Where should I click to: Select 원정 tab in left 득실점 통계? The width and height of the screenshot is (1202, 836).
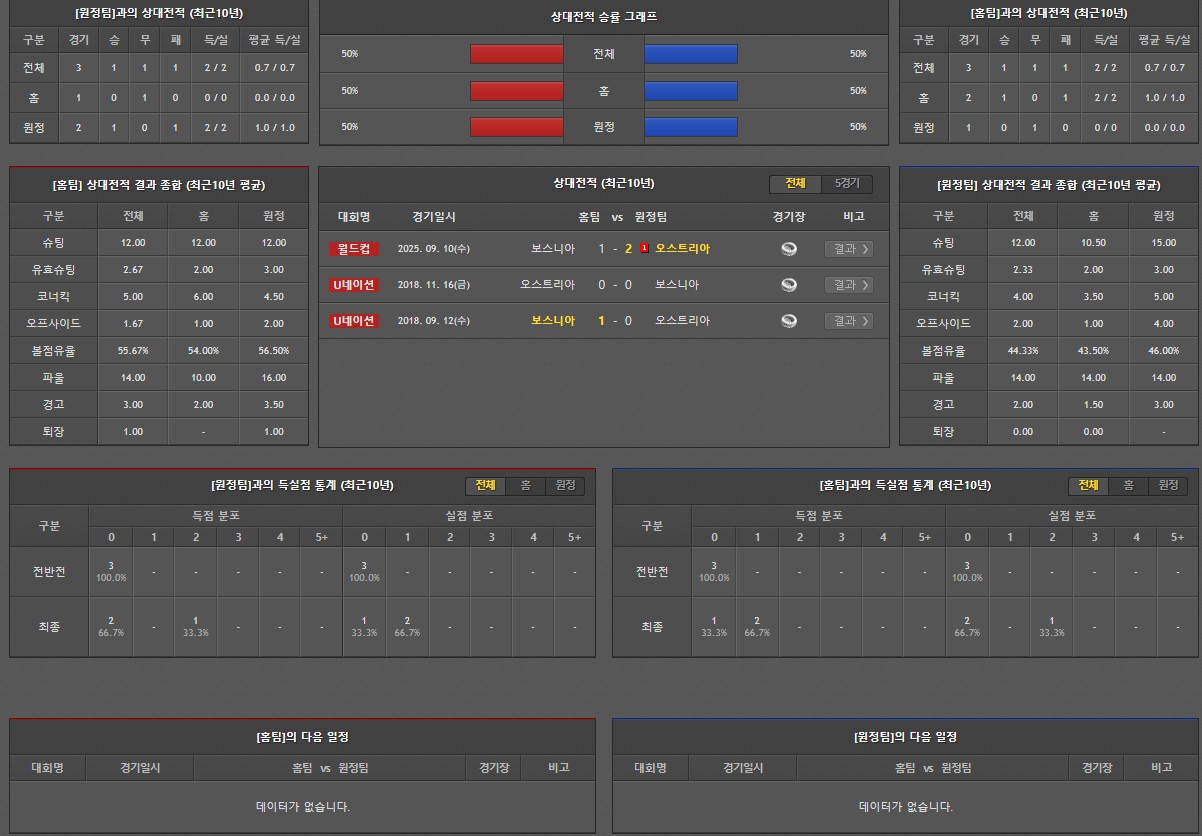(565, 485)
